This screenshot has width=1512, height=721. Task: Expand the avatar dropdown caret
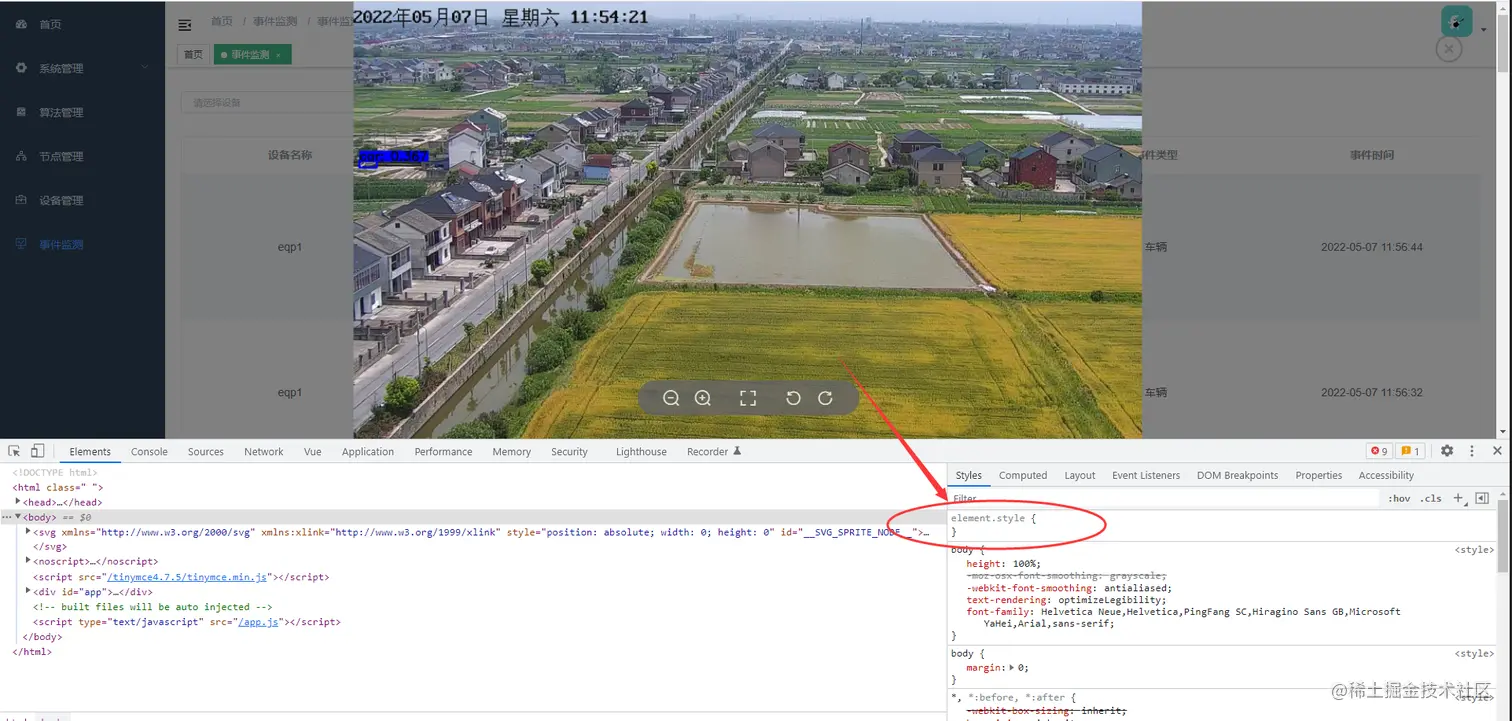[1484, 30]
